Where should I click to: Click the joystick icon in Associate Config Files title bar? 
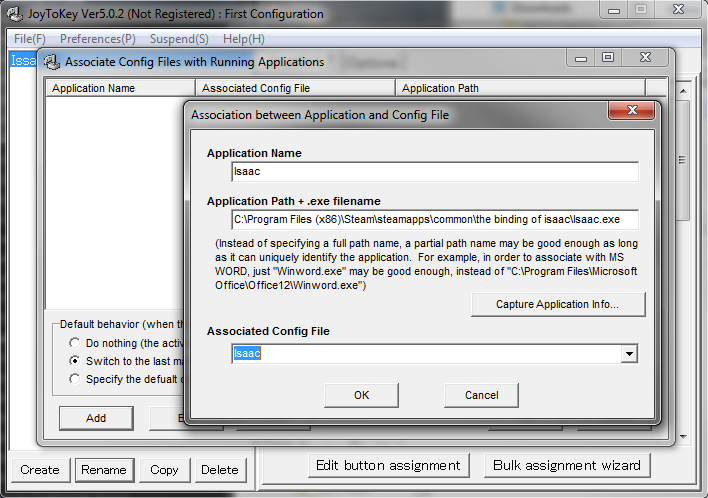pyautogui.click(x=52, y=62)
